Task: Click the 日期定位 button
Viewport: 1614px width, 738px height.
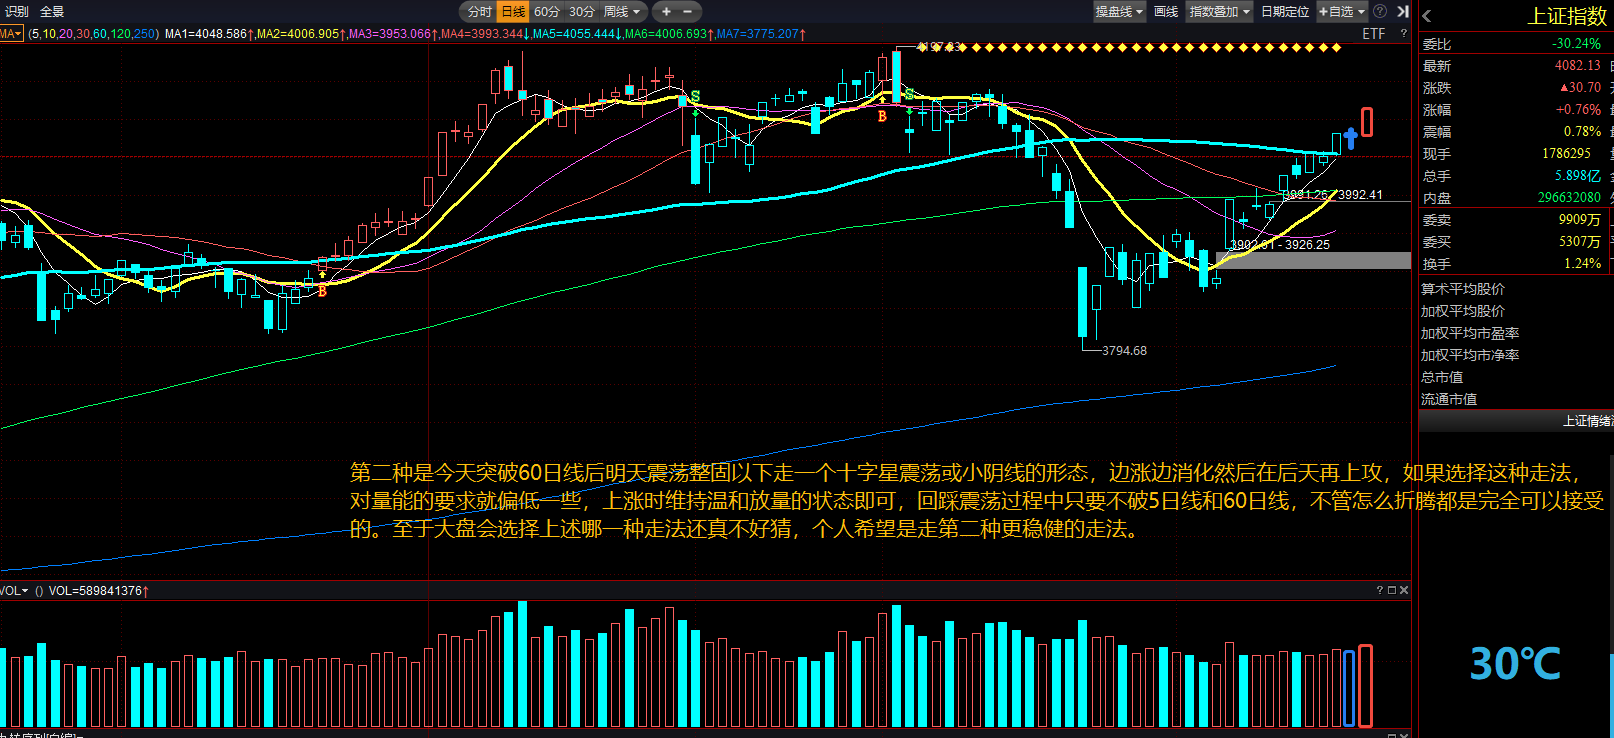Action: [x=1285, y=12]
